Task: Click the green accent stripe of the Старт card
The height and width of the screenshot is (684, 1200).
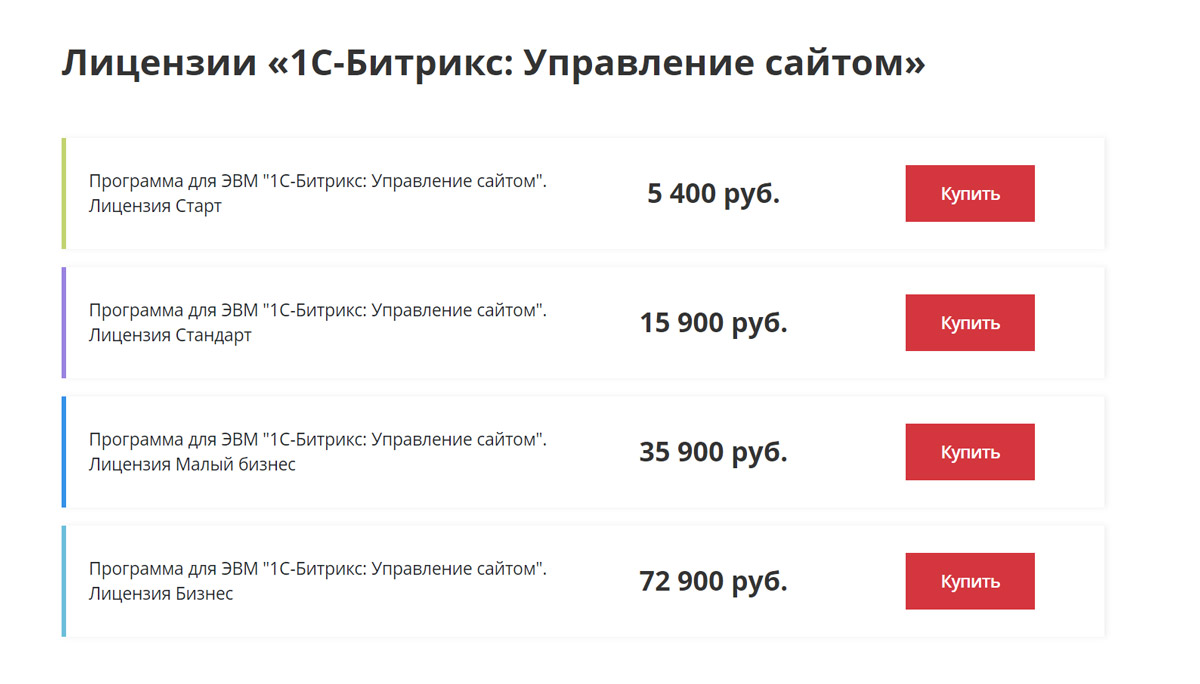Action: tap(64, 193)
